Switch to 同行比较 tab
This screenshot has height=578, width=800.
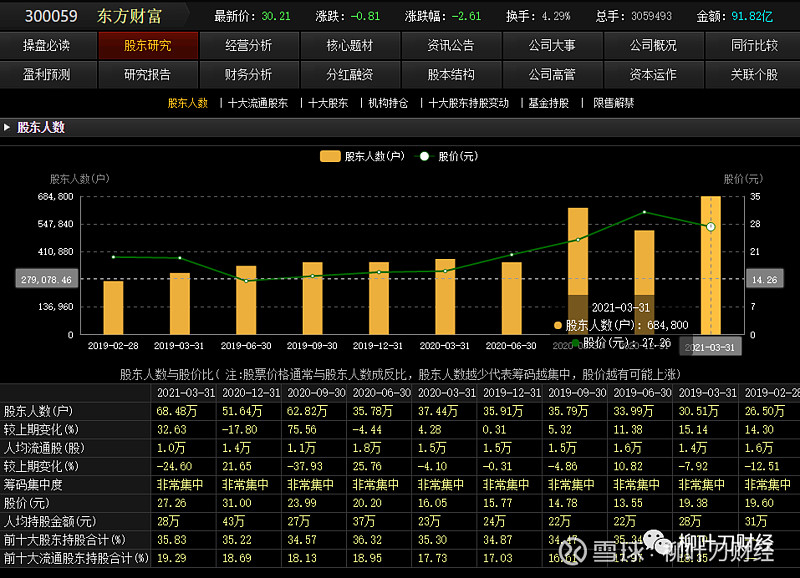tap(754, 45)
